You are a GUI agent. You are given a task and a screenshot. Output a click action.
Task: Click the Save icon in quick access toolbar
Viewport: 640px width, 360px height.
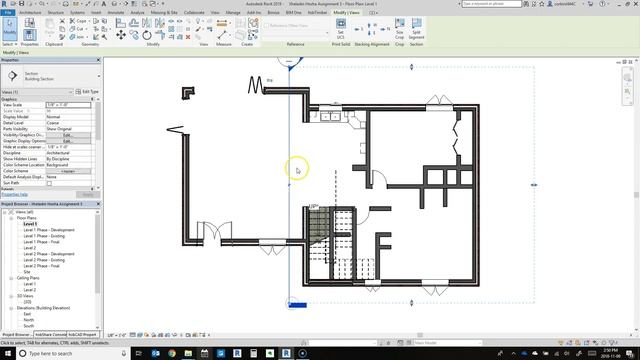pyautogui.click(x=22, y=4)
